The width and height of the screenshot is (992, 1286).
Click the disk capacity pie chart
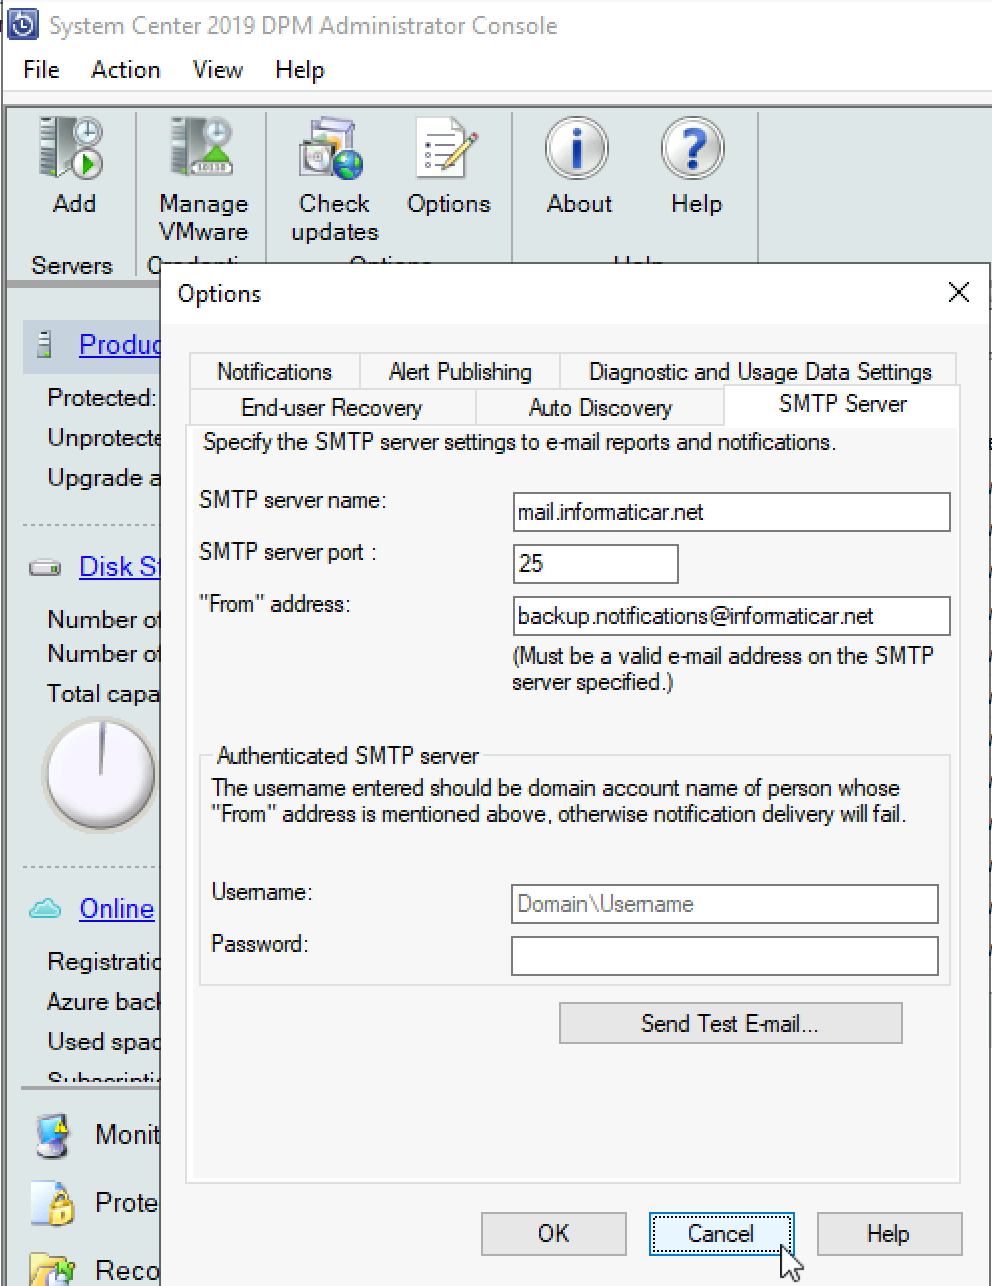coord(100,774)
